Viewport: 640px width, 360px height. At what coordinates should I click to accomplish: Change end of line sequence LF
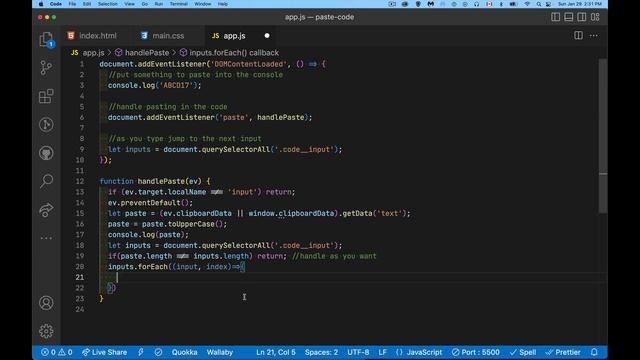382,352
